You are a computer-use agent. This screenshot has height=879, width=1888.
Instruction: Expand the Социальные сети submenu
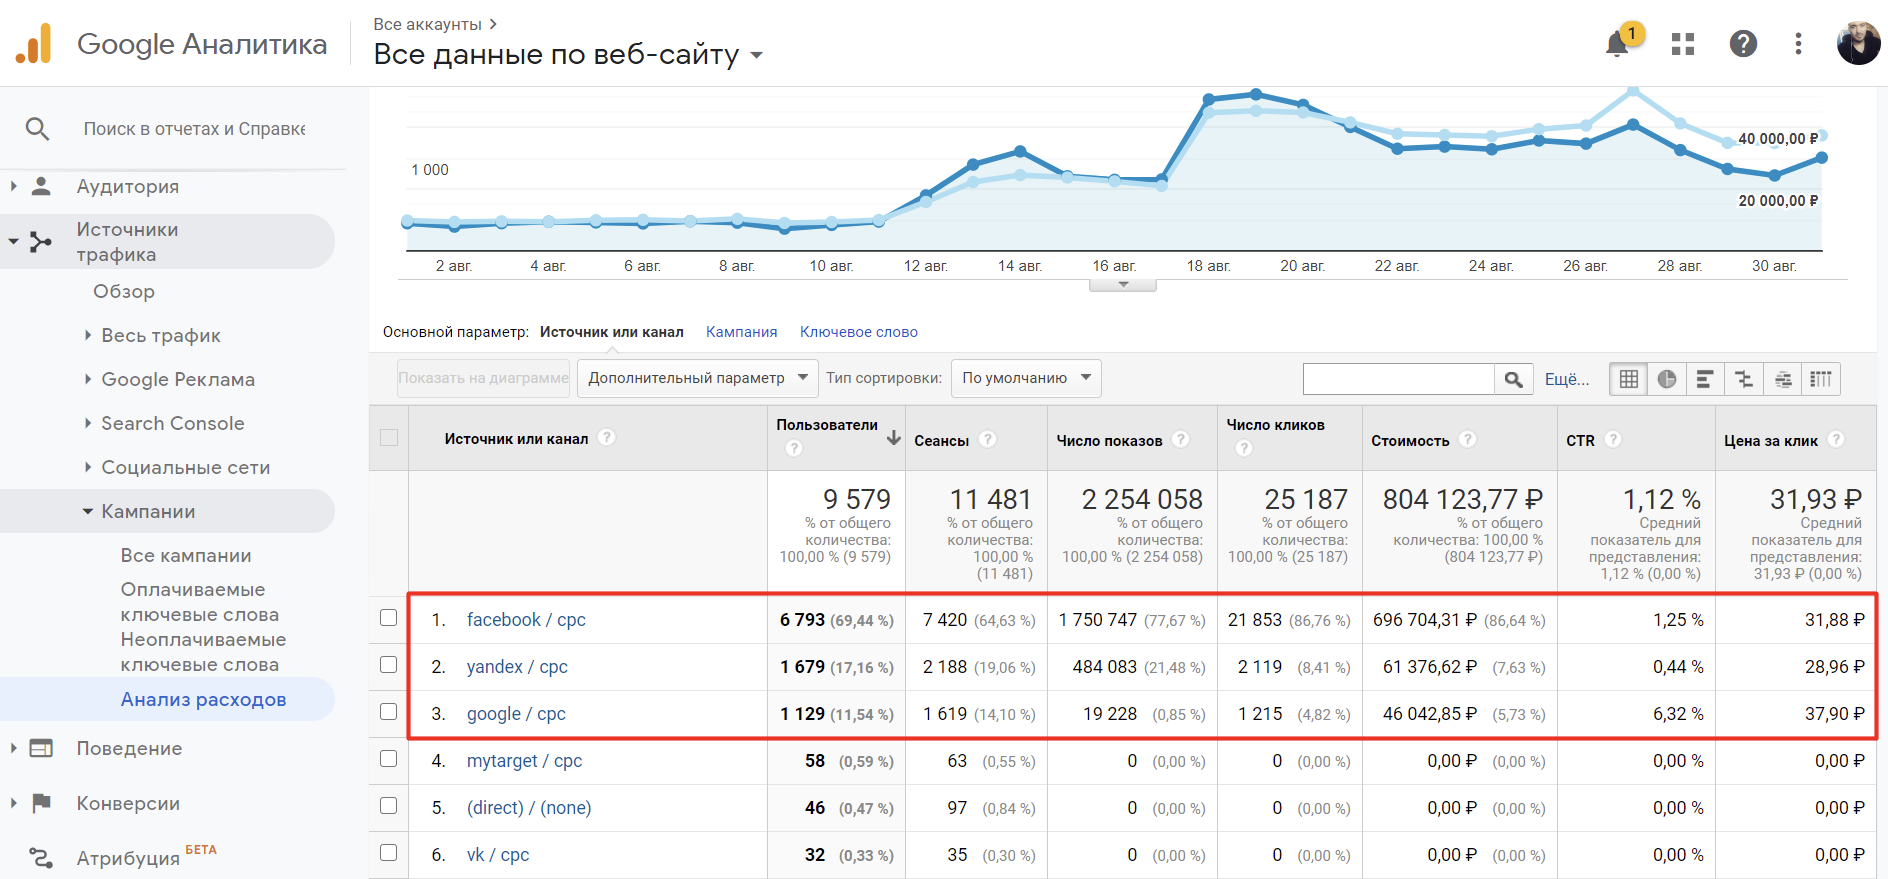[88, 467]
